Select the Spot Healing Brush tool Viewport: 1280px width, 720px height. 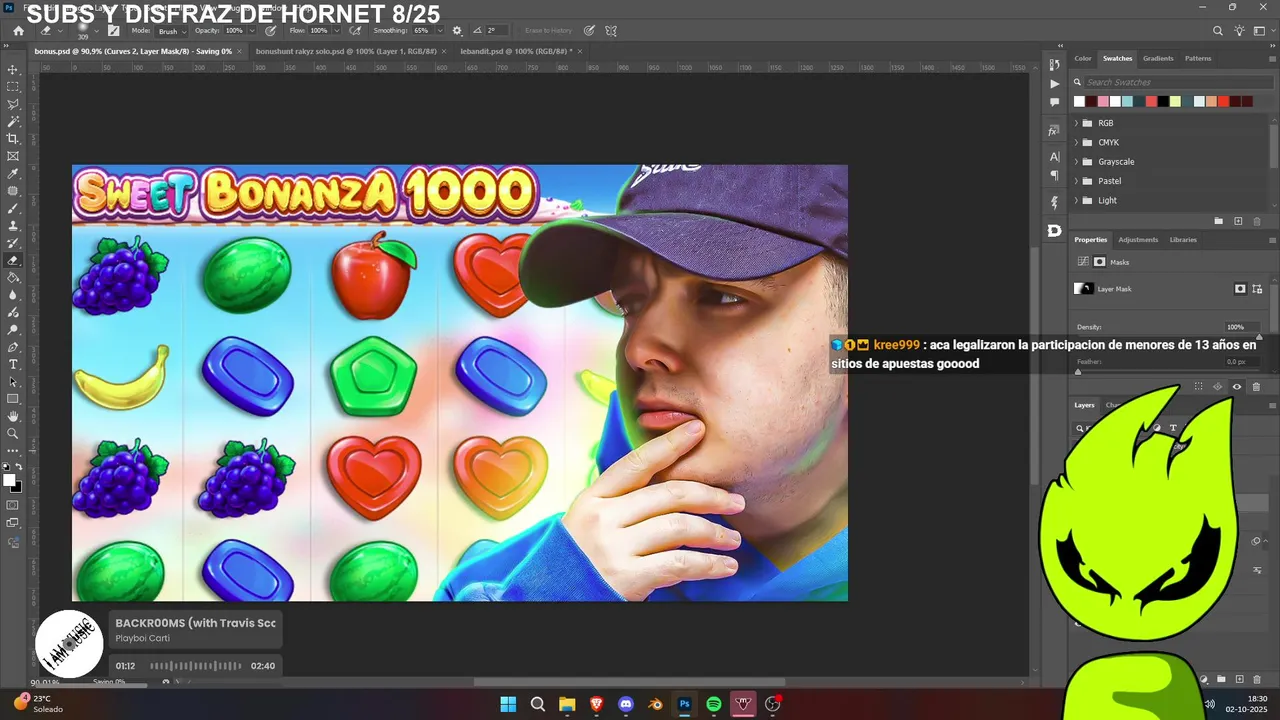tap(13, 191)
